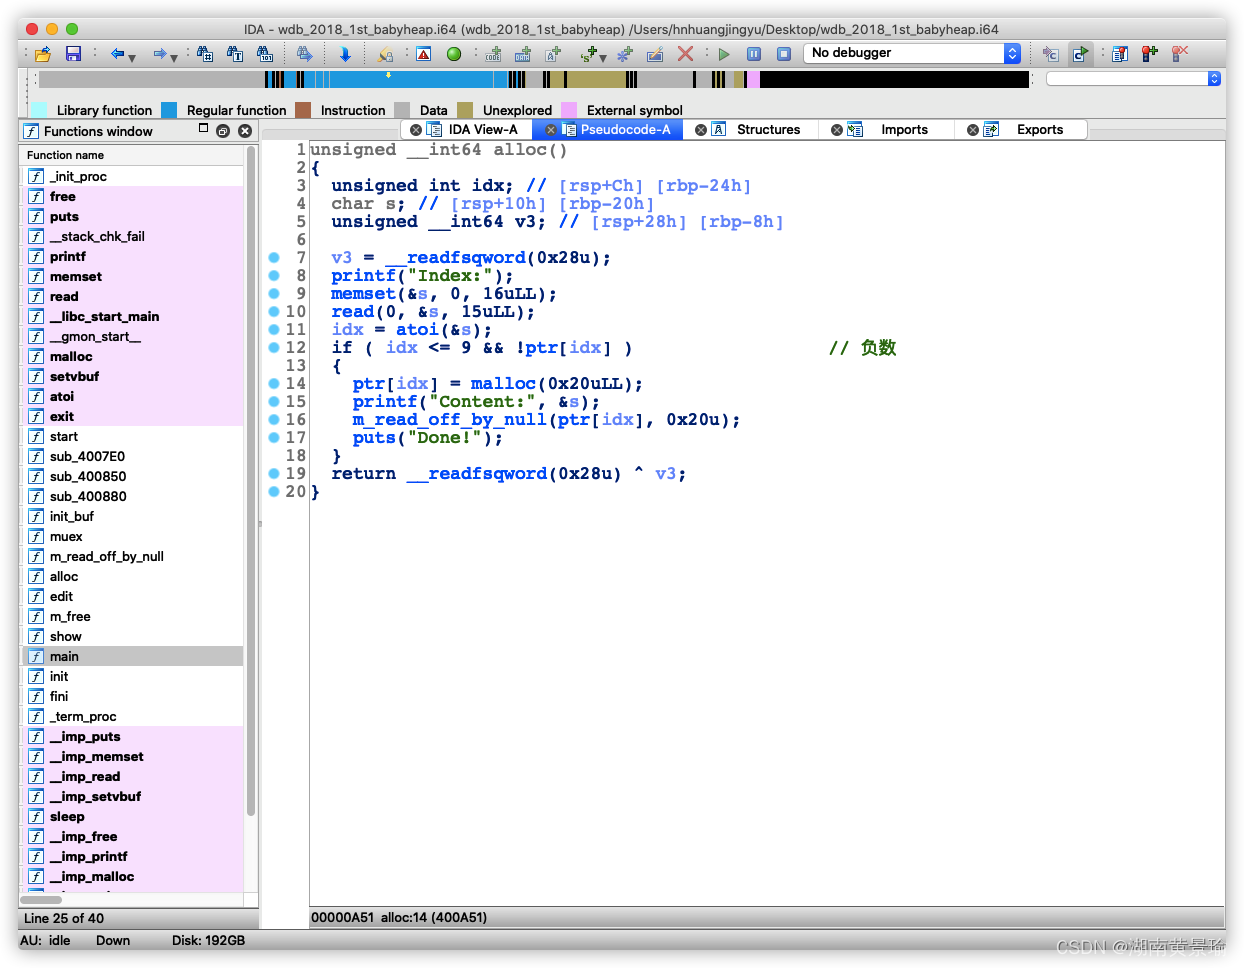Click the open file toolbar icon
The height and width of the screenshot is (968, 1244).
[42, 54]
